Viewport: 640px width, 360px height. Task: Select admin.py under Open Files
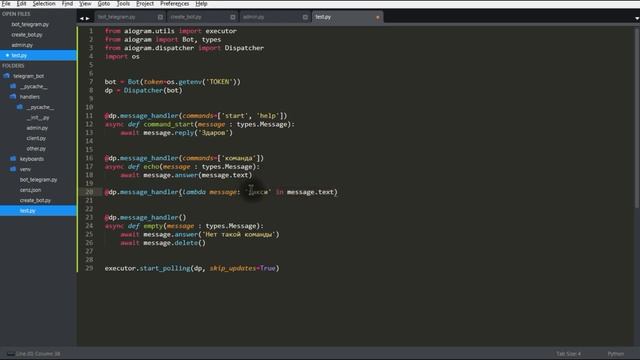(22, 45)
